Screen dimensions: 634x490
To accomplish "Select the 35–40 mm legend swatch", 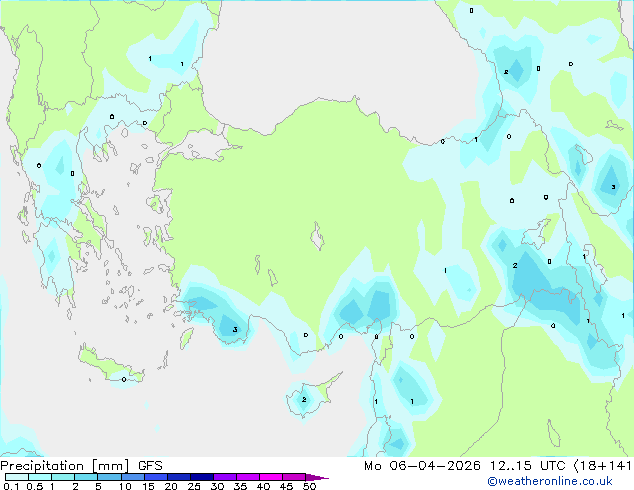I will pos(248,477).
